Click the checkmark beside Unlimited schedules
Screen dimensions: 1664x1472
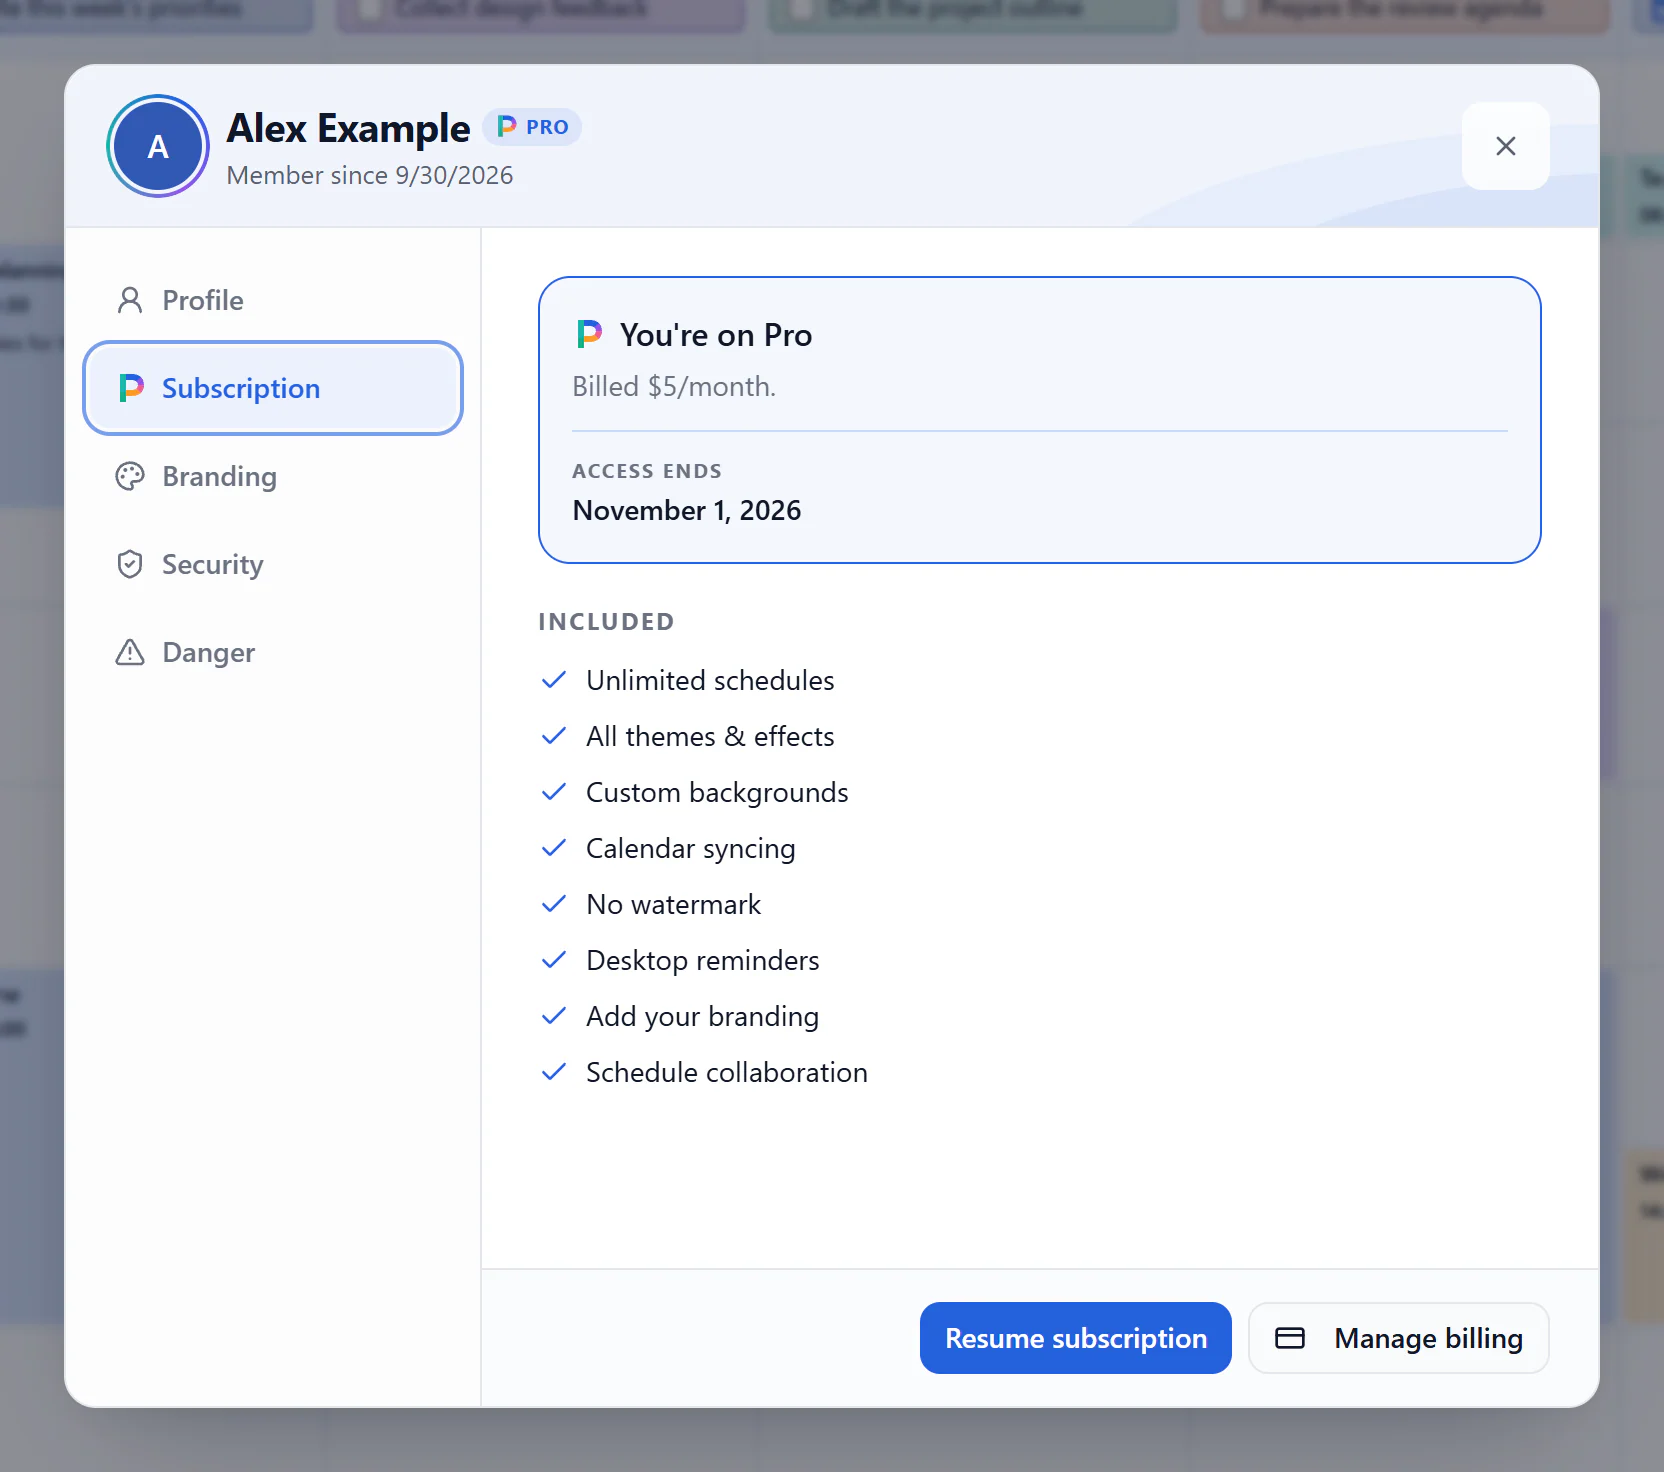554,680
